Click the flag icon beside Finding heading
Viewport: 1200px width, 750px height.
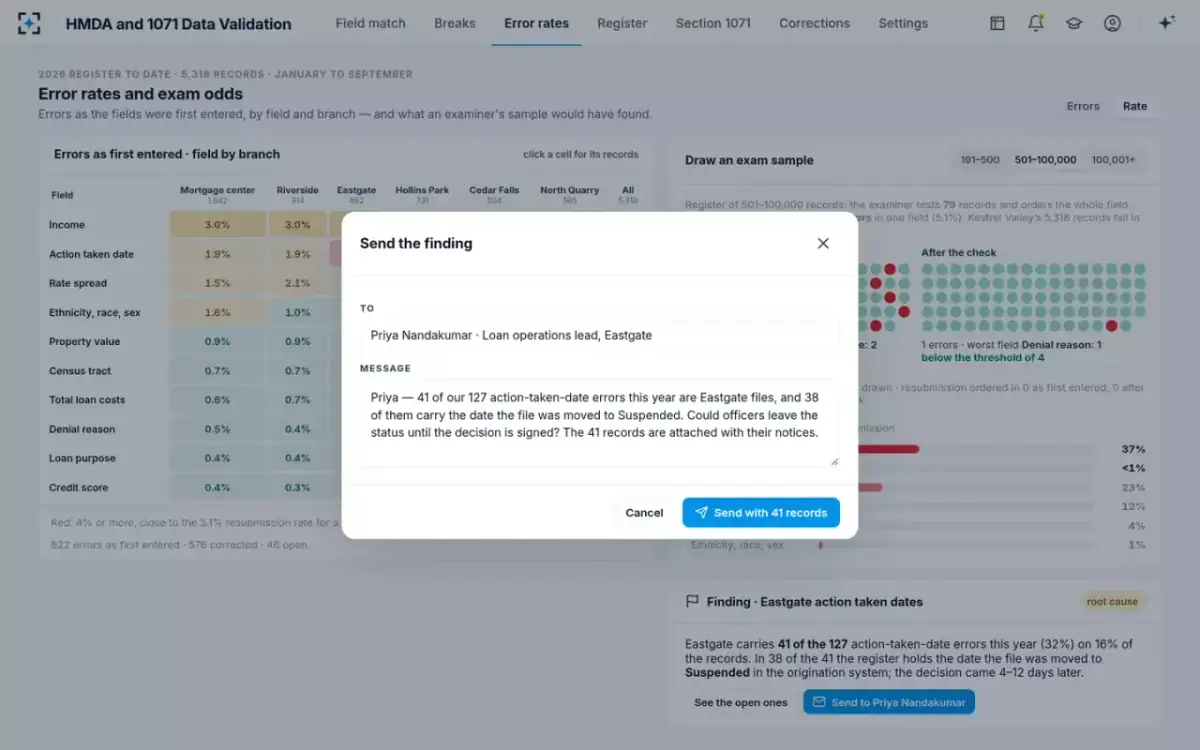[692, 602]
